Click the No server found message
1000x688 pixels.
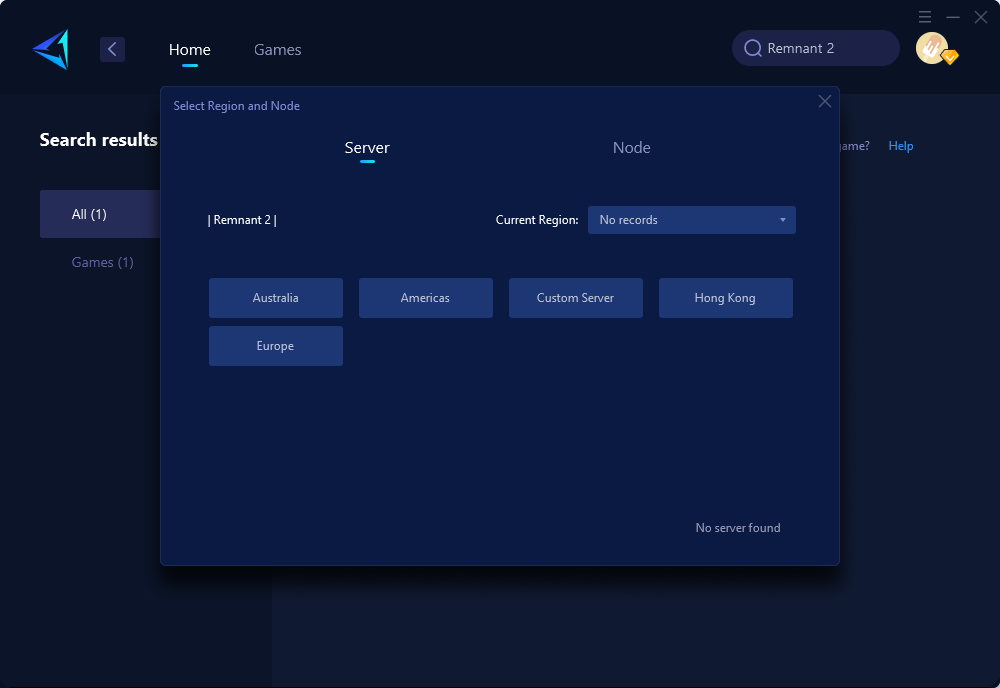[x=738, y=528]
